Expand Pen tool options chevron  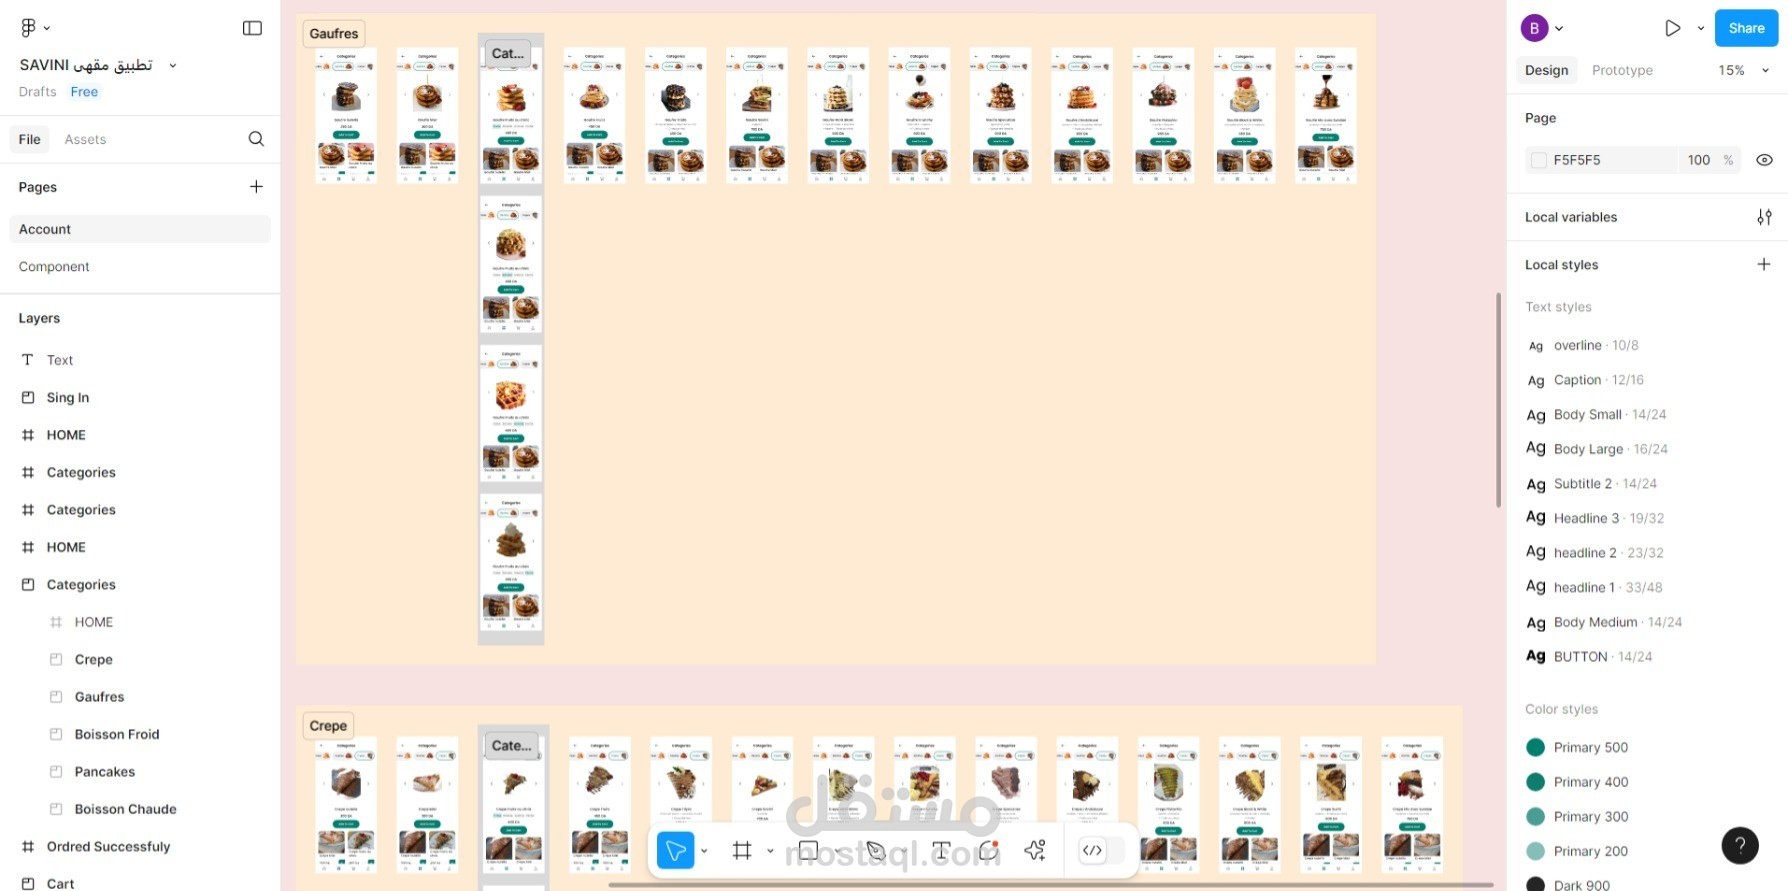point(903,851)
